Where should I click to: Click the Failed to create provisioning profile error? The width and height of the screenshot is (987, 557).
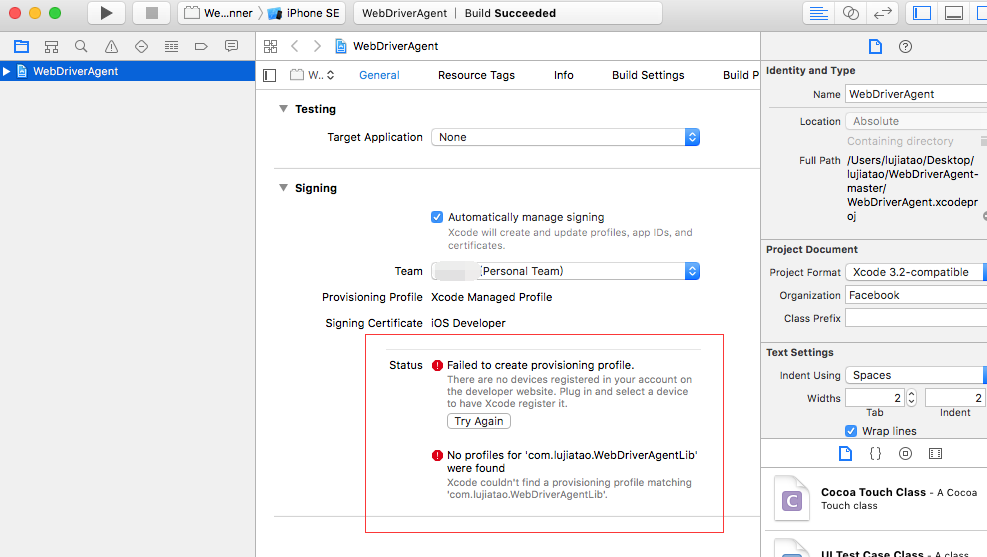(540, 365)
